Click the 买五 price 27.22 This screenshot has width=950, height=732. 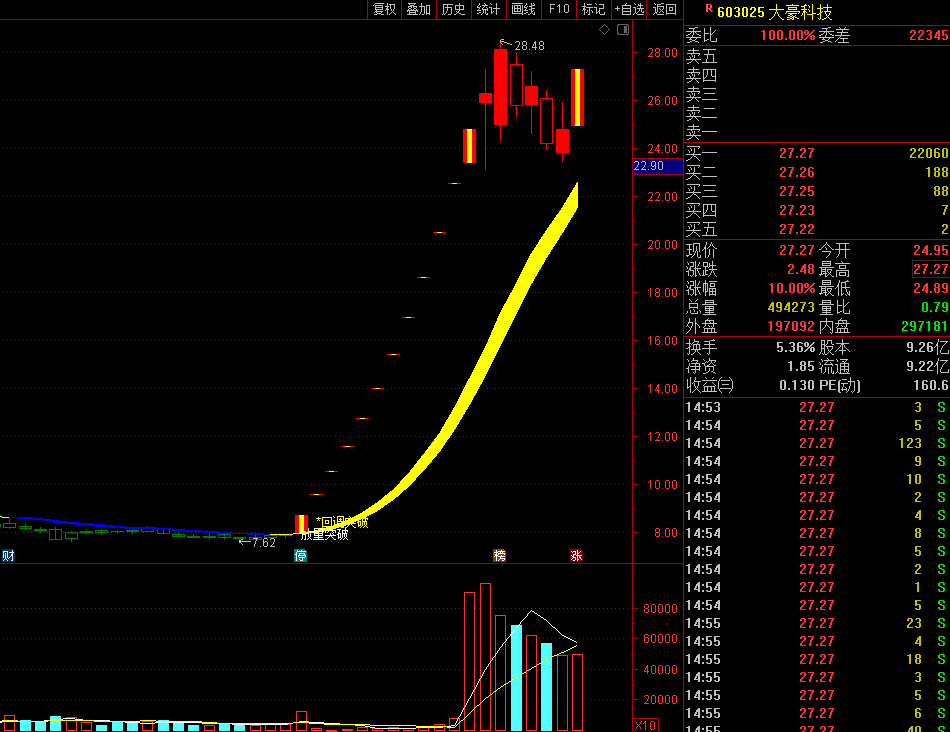(797, 229)
